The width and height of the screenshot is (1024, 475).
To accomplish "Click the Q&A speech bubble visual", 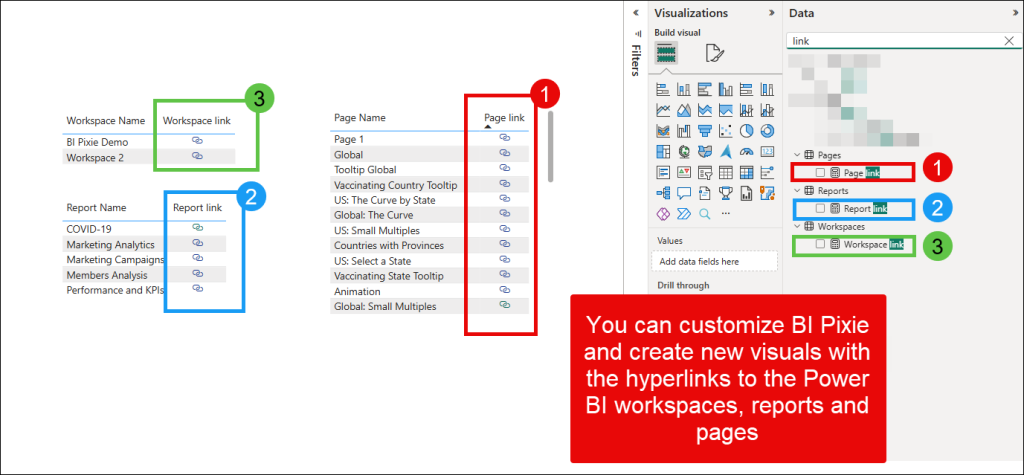I will pos(684,193).
